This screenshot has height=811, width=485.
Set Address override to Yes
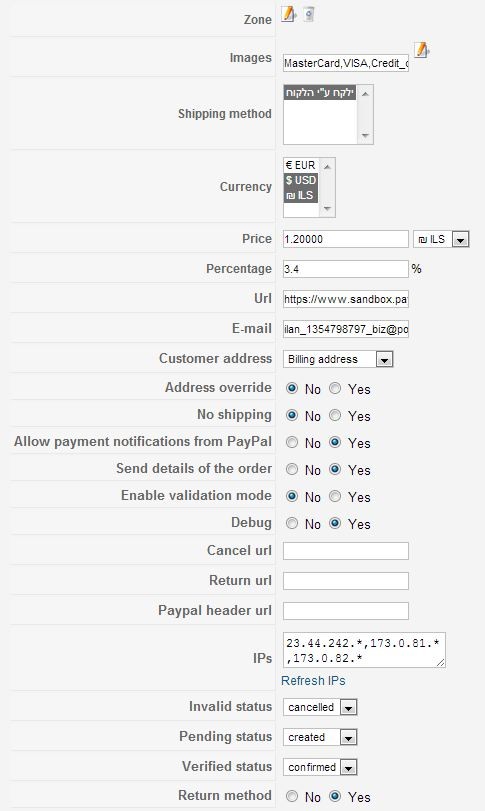(x=335, y=388)
